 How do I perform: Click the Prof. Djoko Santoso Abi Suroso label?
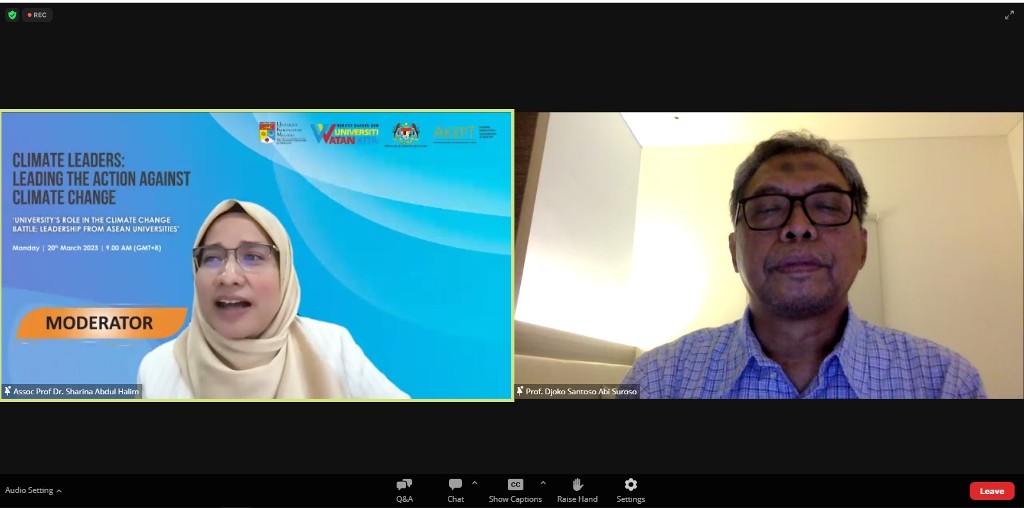click(x=581, y=391)
